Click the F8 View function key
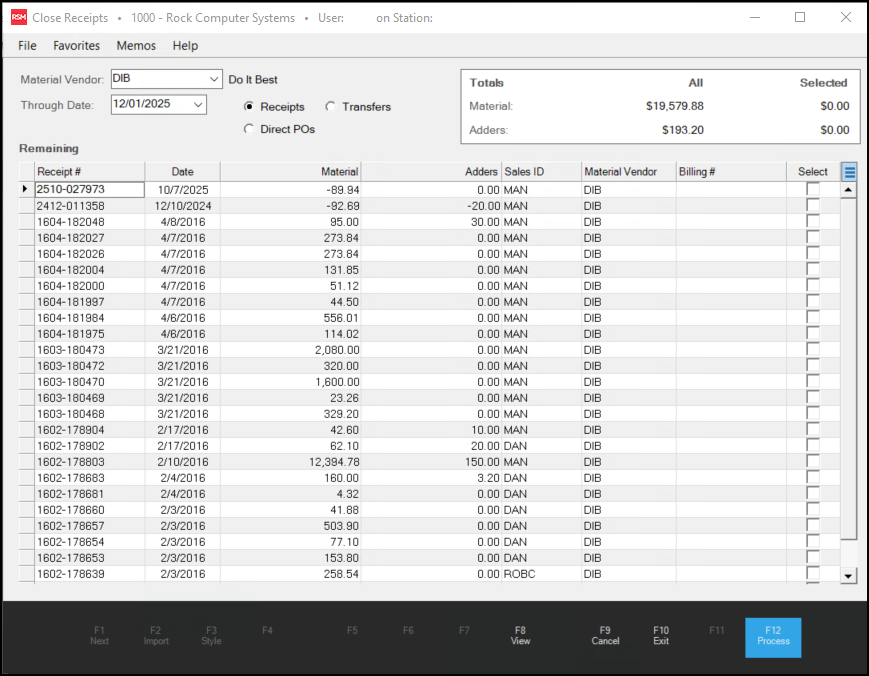 (x=520, y=636)
